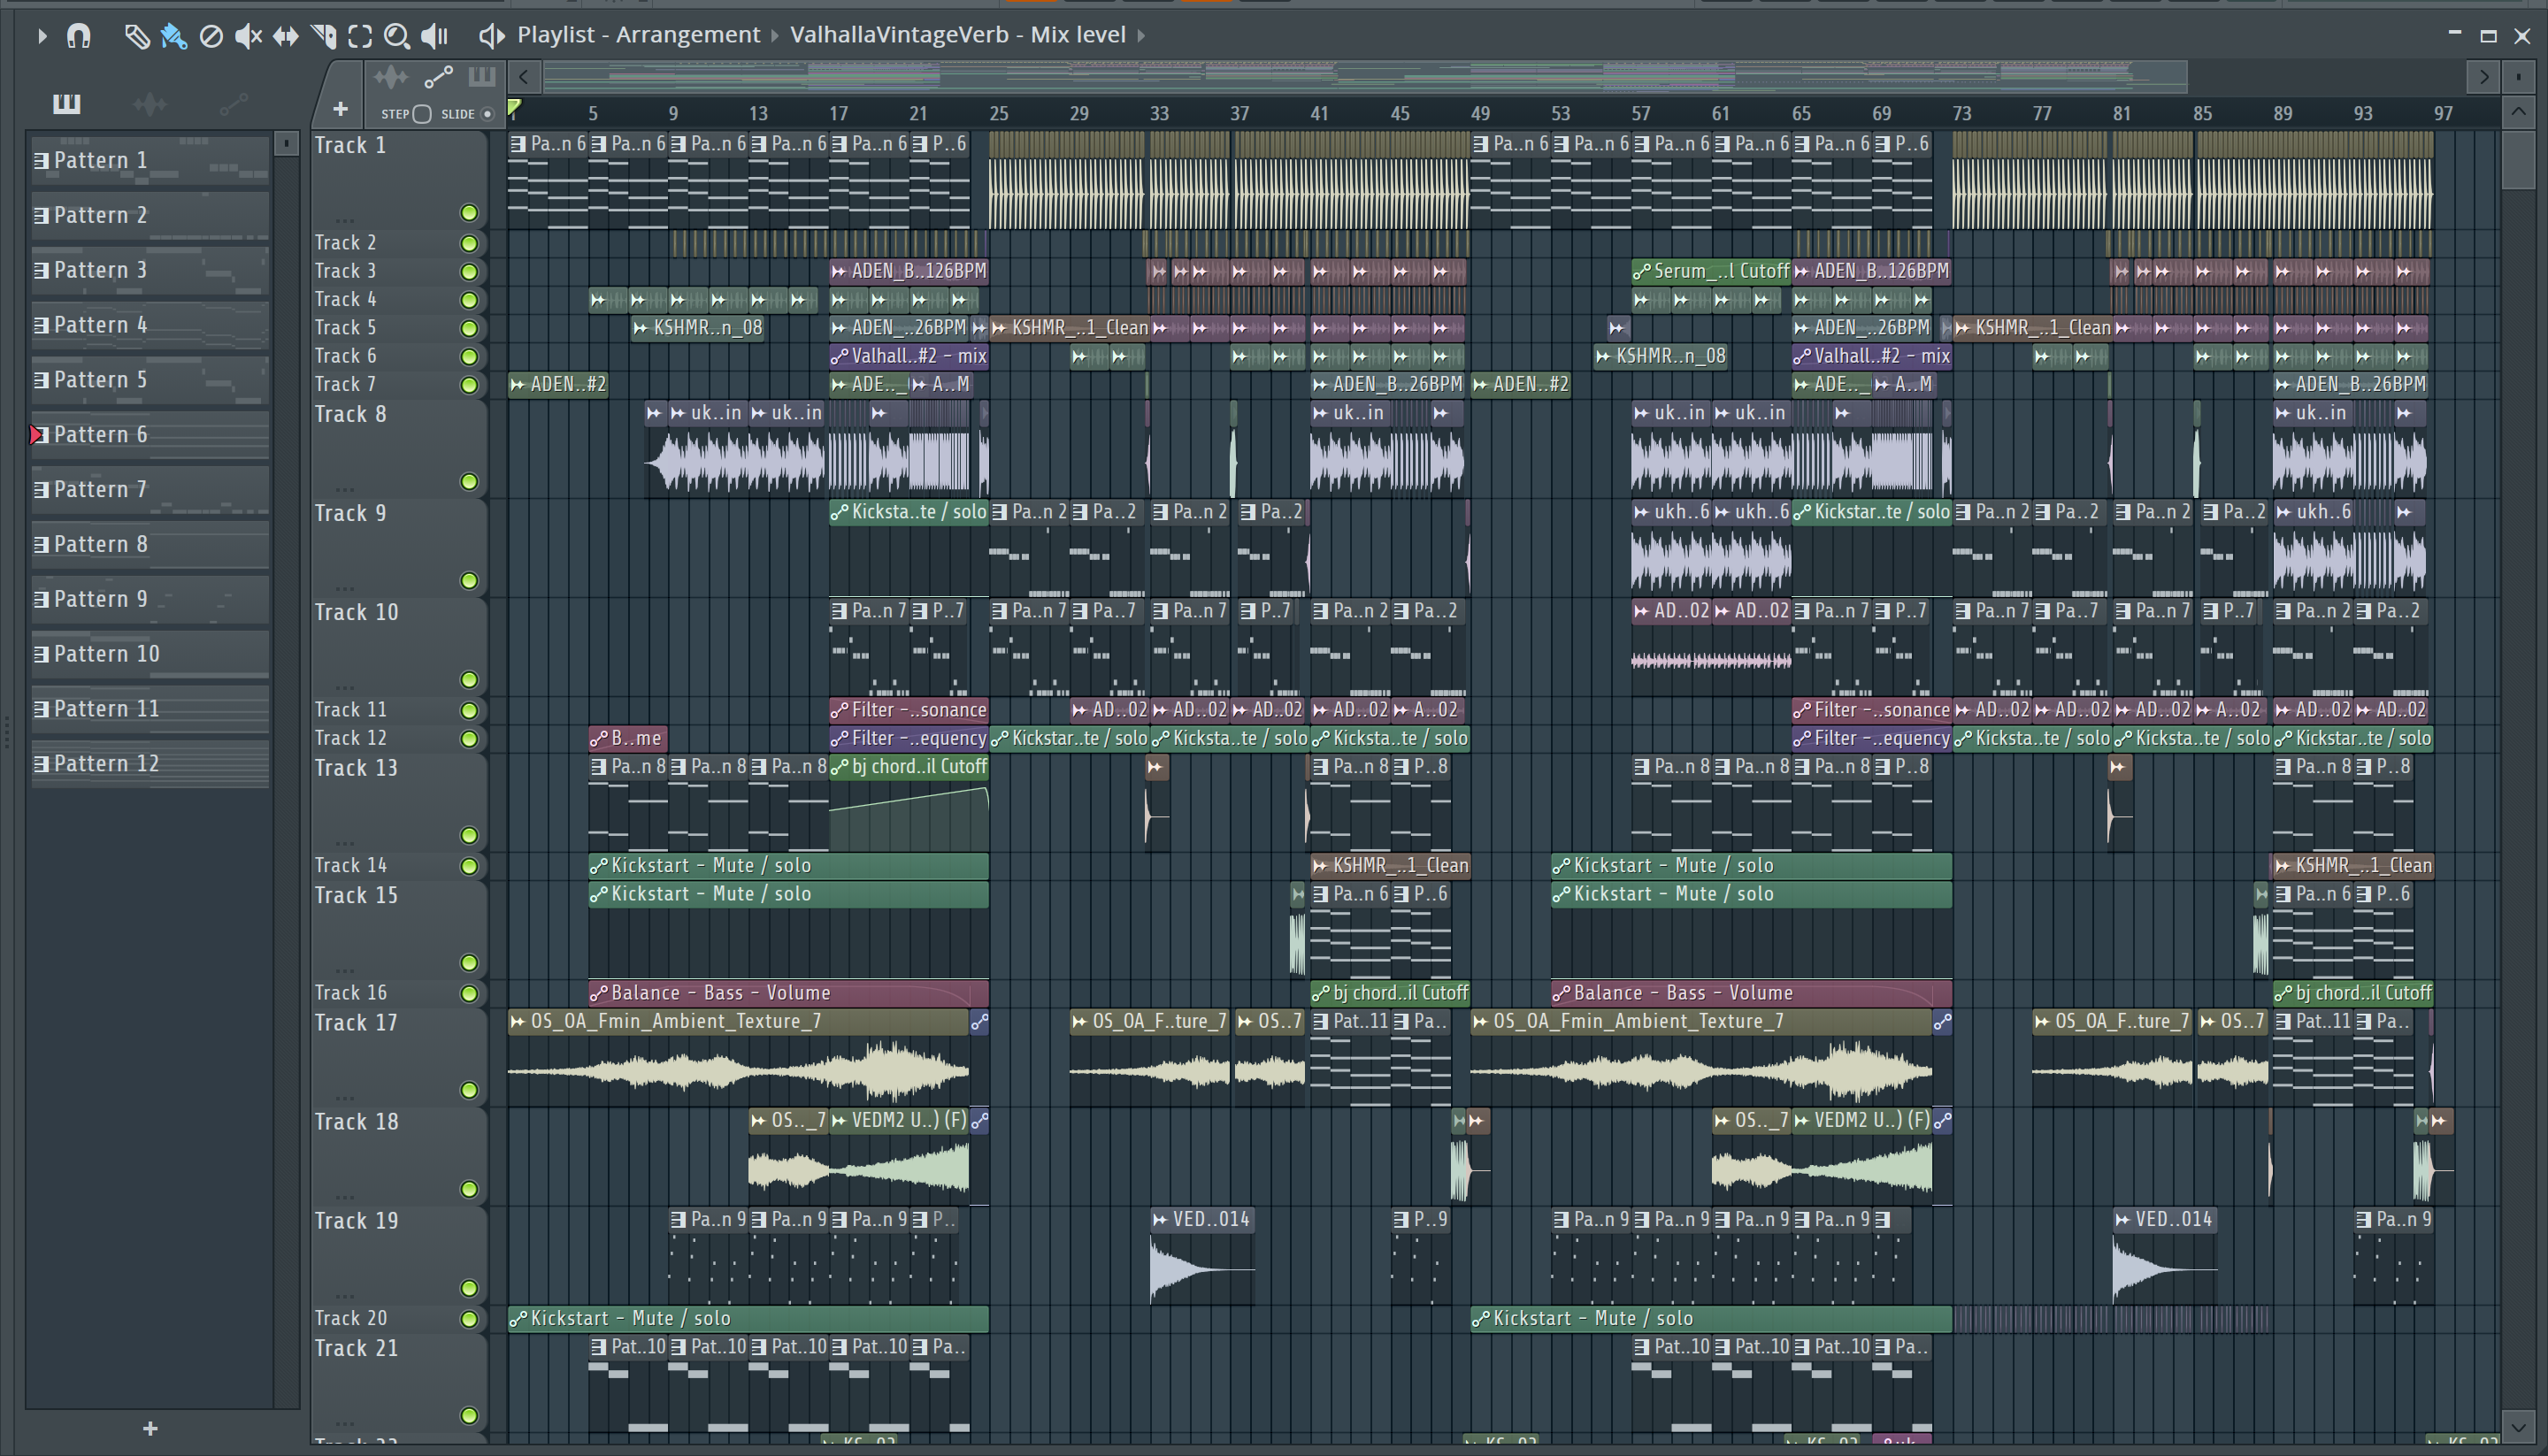Select Balance - Bass - Volume automation clip
This screenshot has height=1456, width=2548.
pyautogui.click(x=789, y=993)
